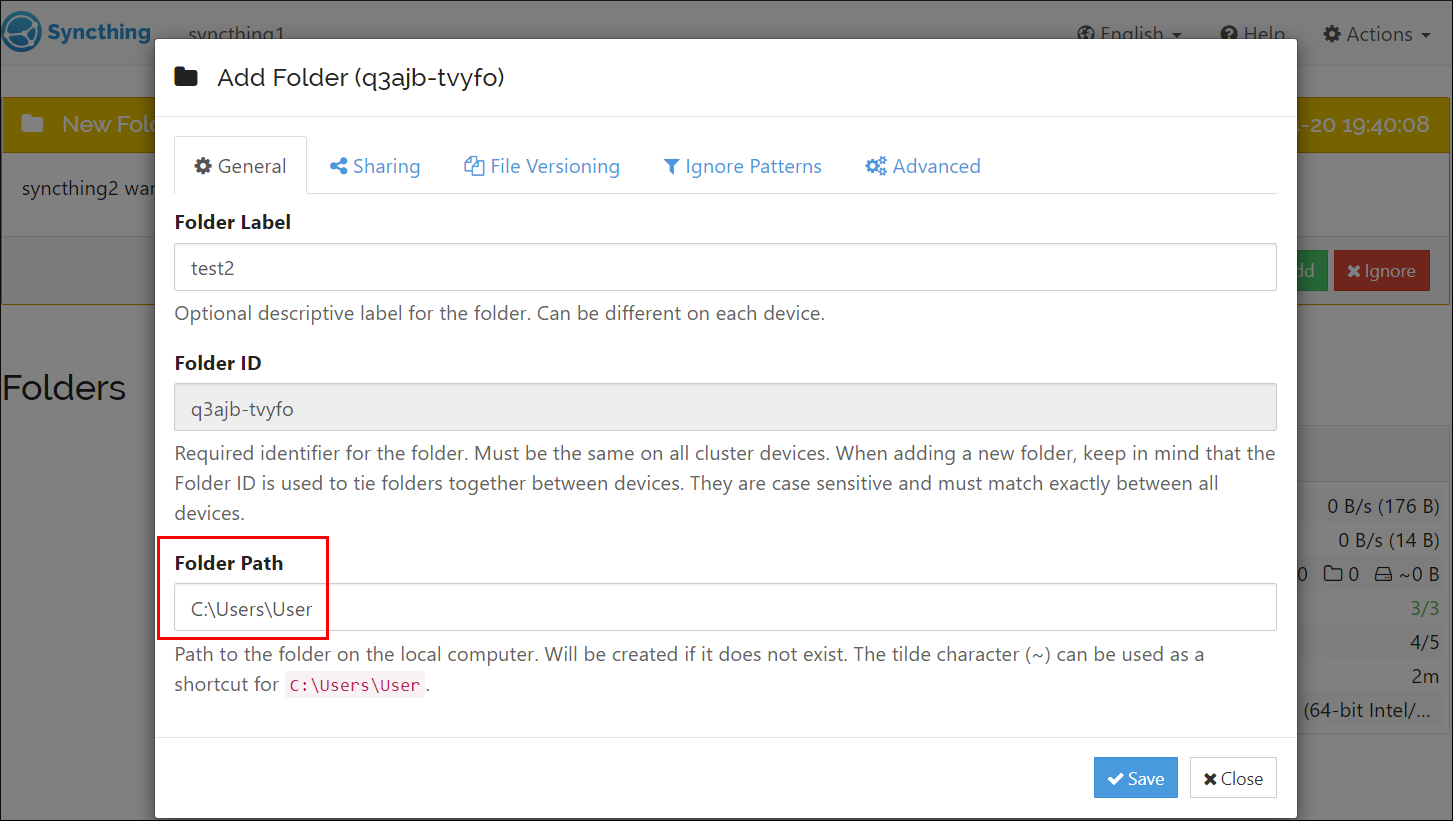
Task: Click the red Ignore button
Action: tap(1381, 270)
